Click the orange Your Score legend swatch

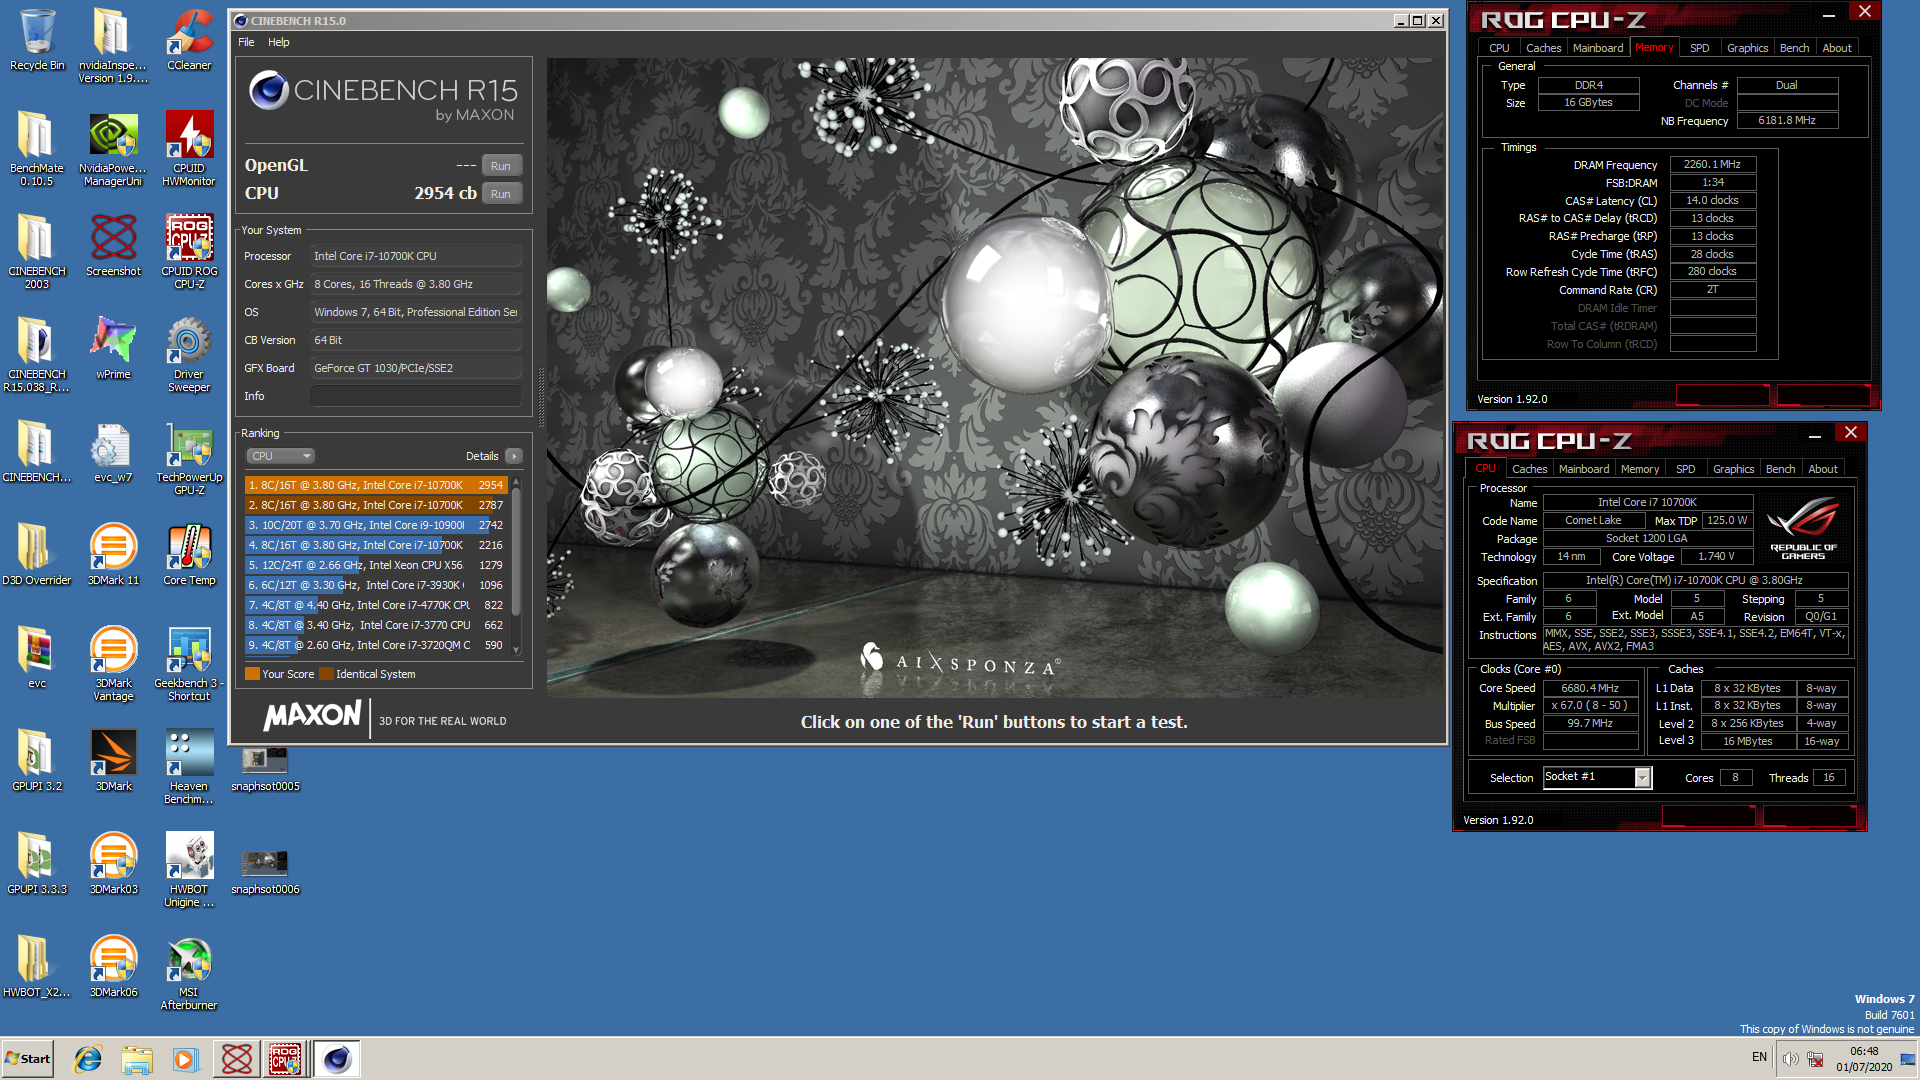point(252,674)
